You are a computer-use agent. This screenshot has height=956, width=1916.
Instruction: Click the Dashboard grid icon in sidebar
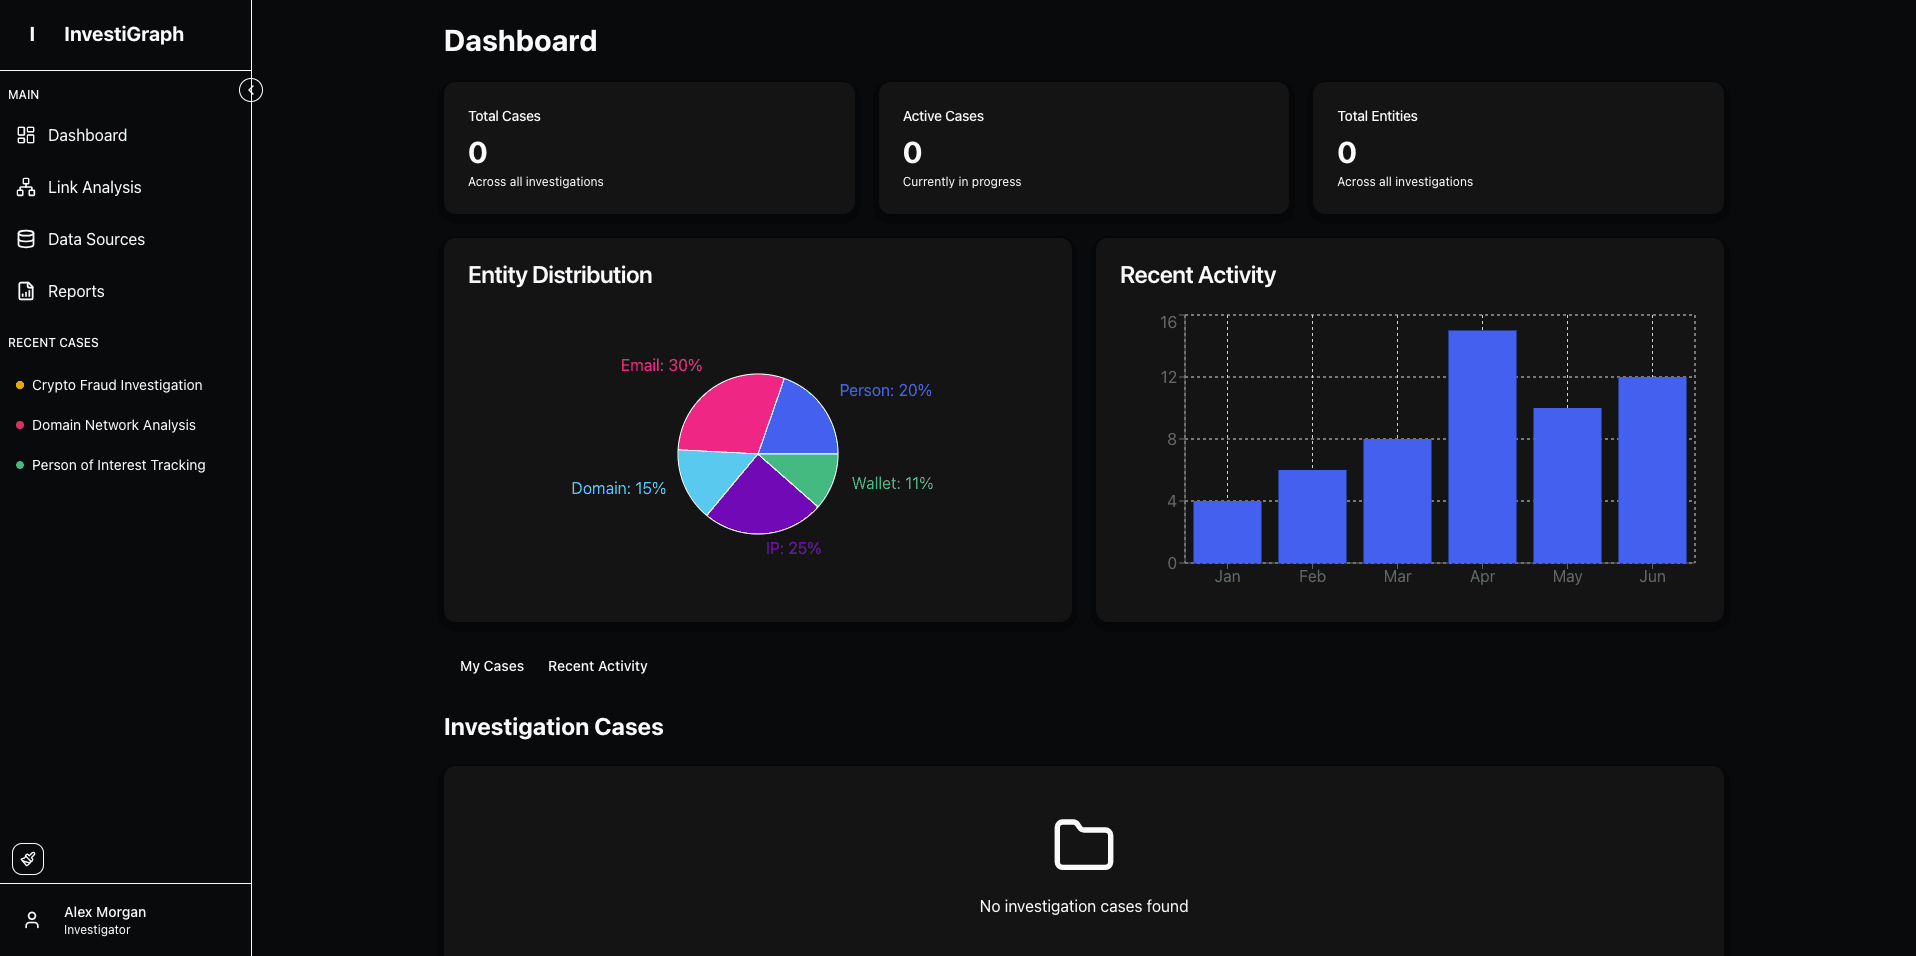coord(26,135)
